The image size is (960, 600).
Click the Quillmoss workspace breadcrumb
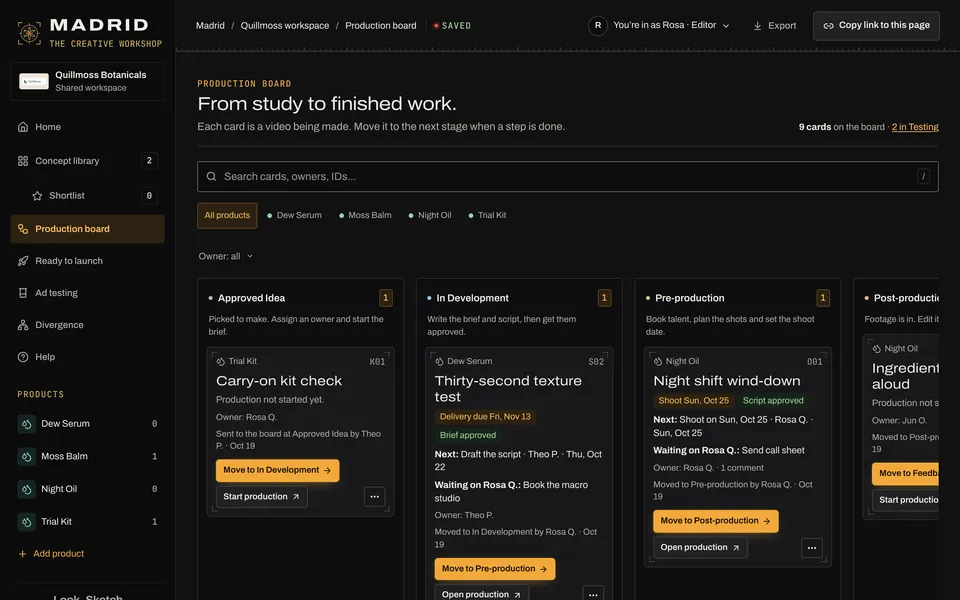pos(285,26)
